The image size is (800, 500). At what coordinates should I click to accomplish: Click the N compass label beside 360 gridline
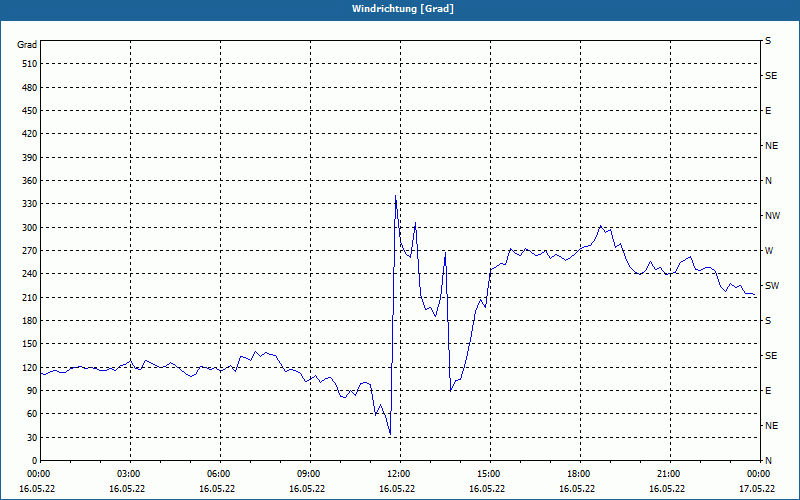[x=768, y=181]
